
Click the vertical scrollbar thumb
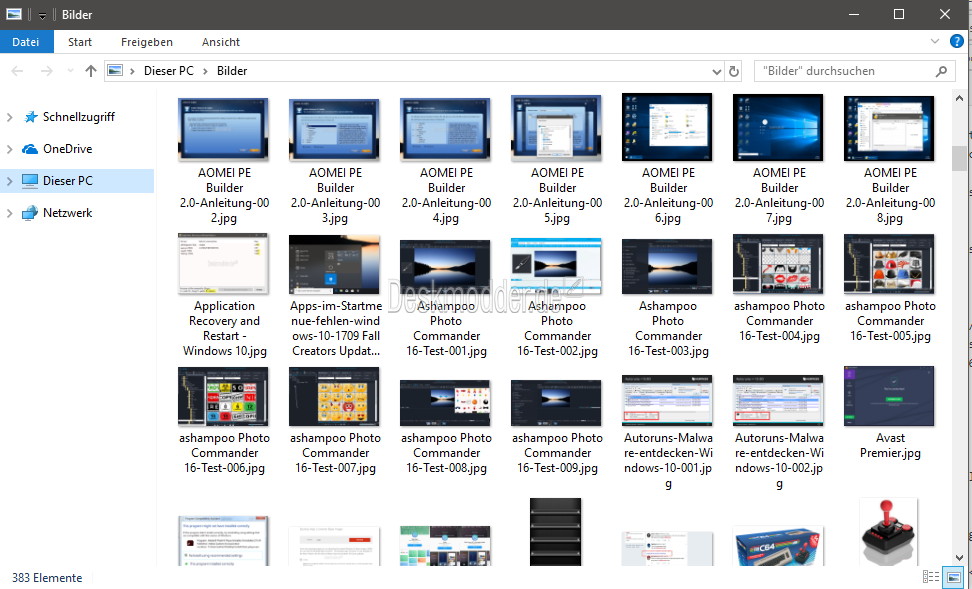(x=959, y=158)
